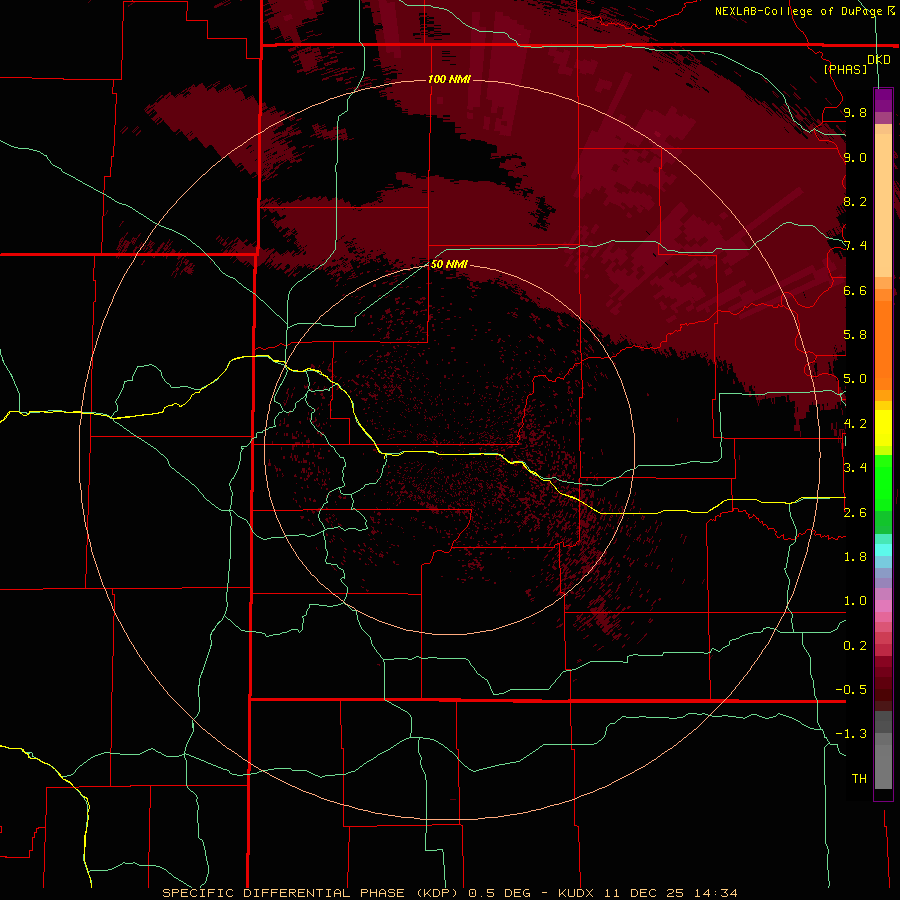Viewport: 900px width, 900px height.
Task: Click the TH threshold label
Action: [859, 779]
